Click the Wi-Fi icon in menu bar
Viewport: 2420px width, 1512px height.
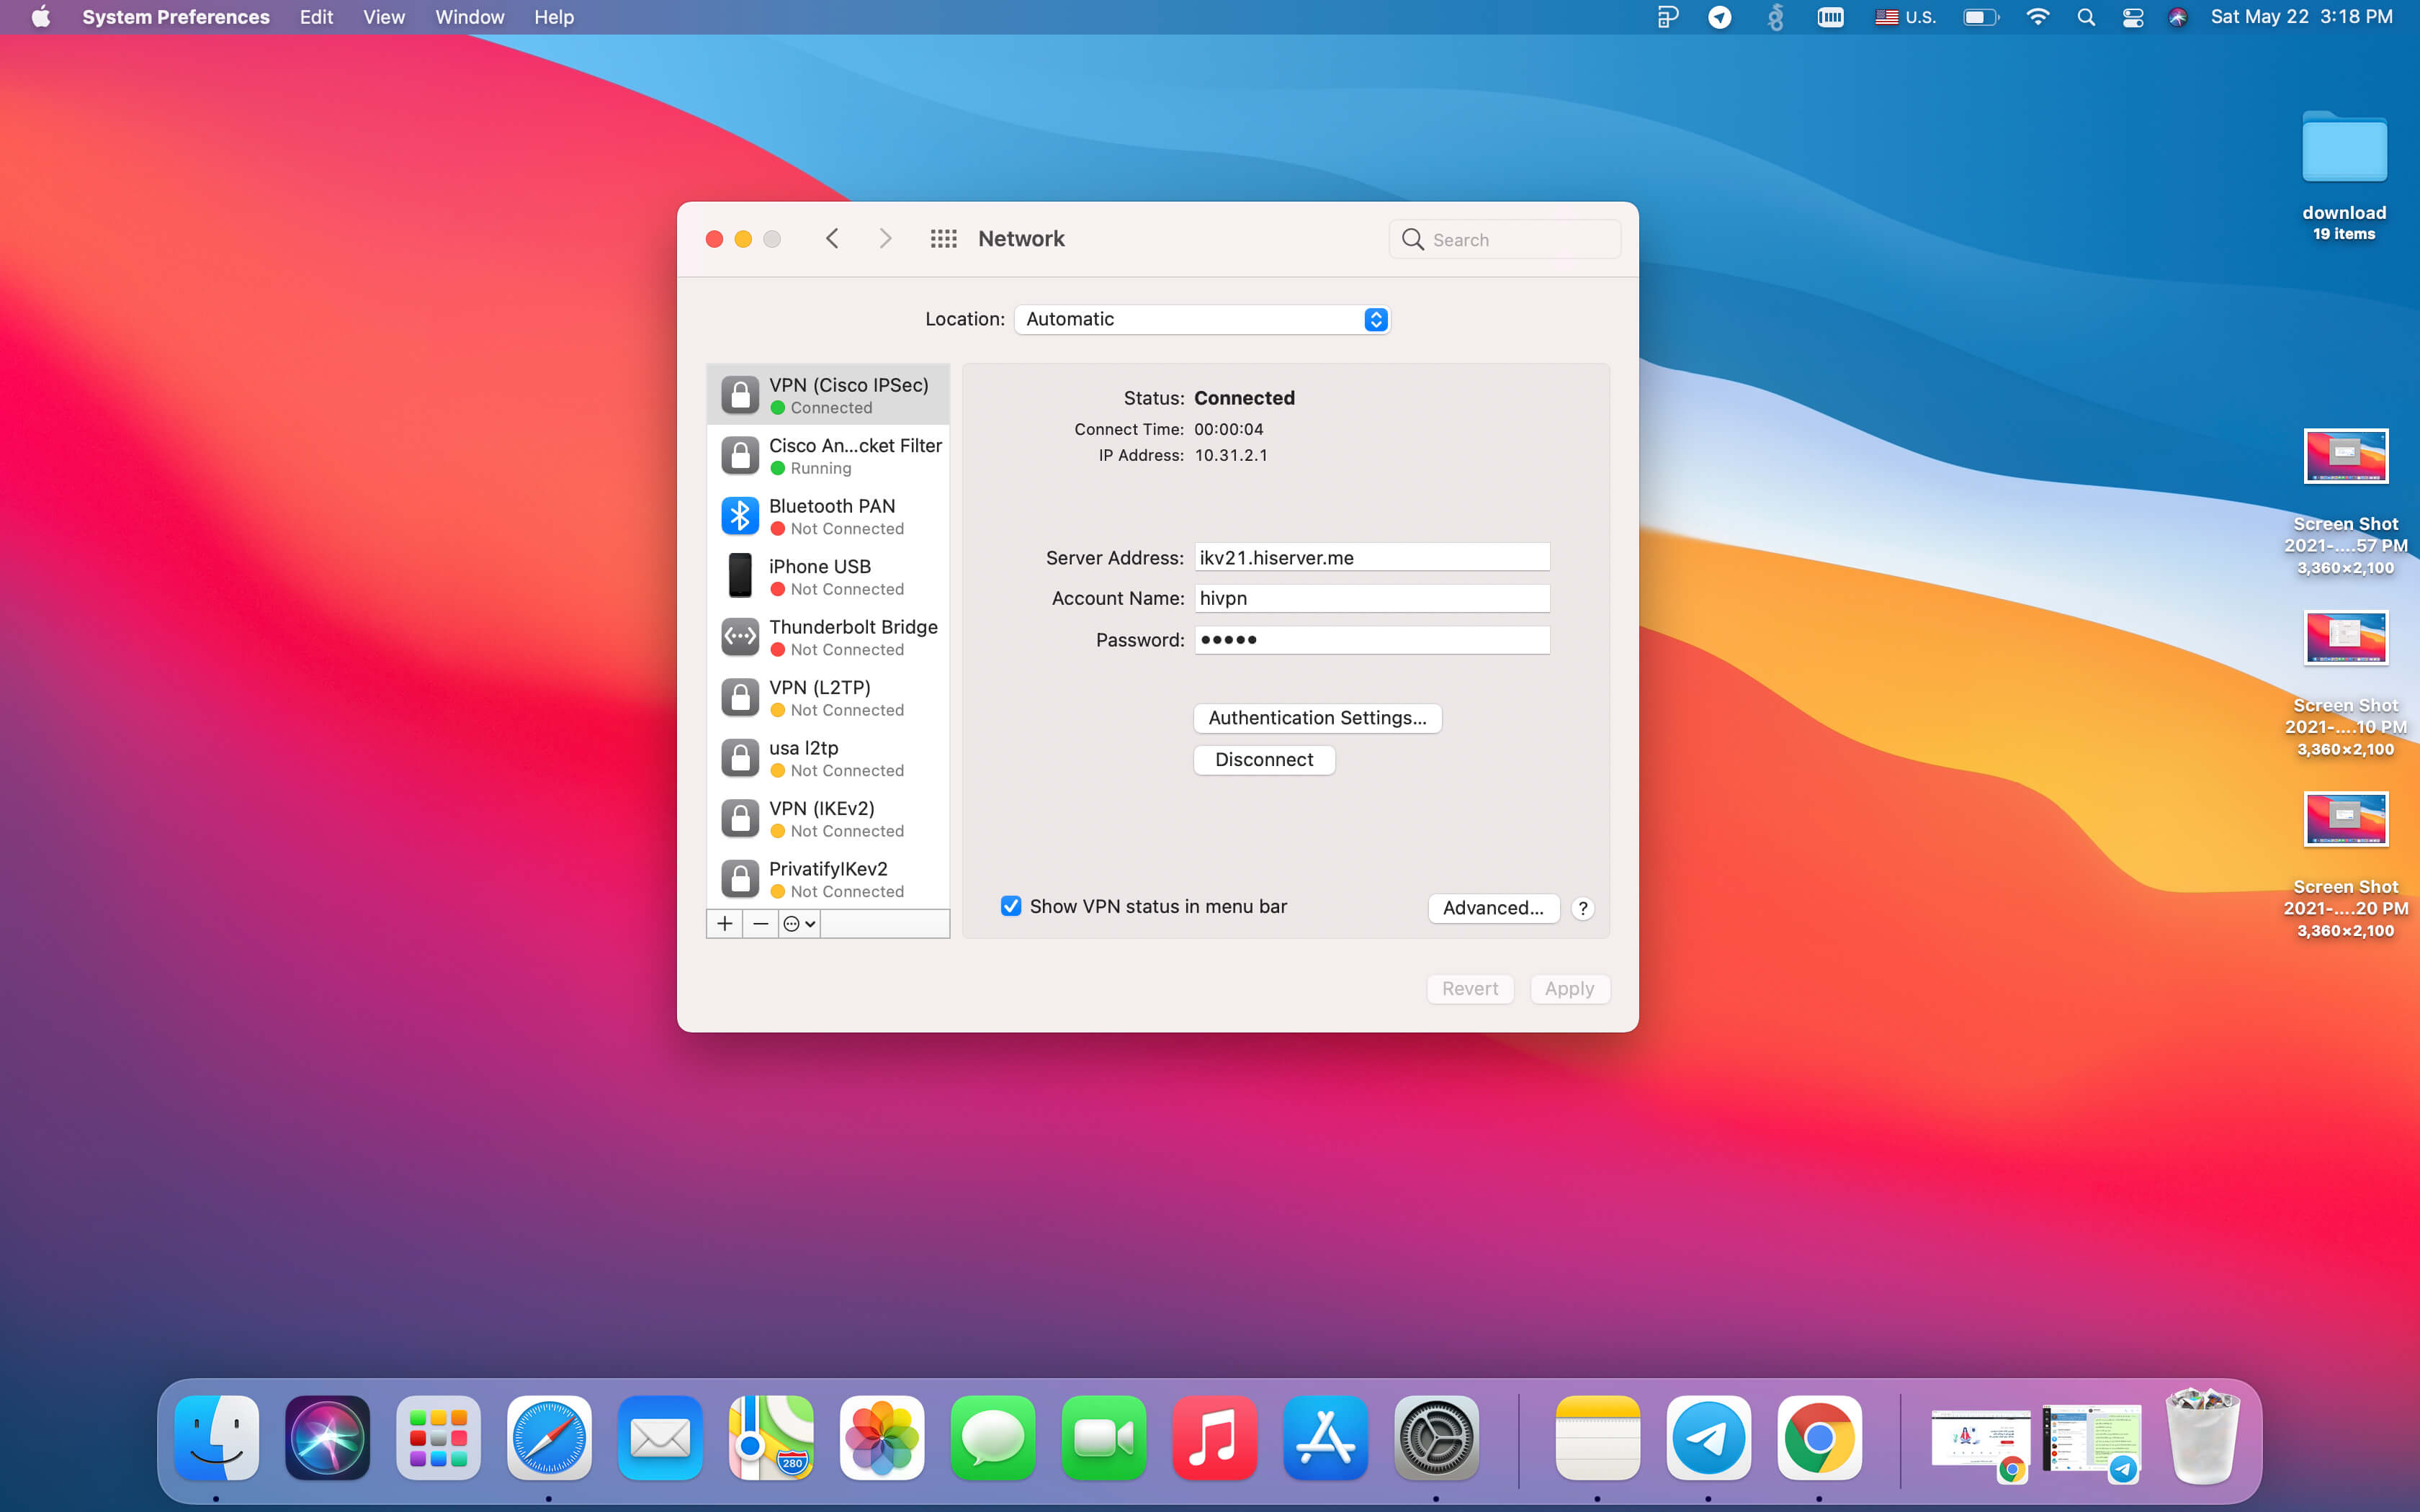tap(2037, 17)
